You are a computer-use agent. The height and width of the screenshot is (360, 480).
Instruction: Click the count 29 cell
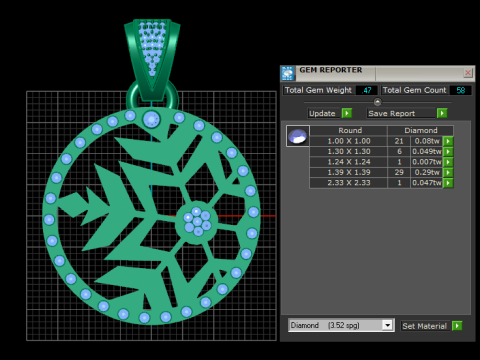[399, 172]
